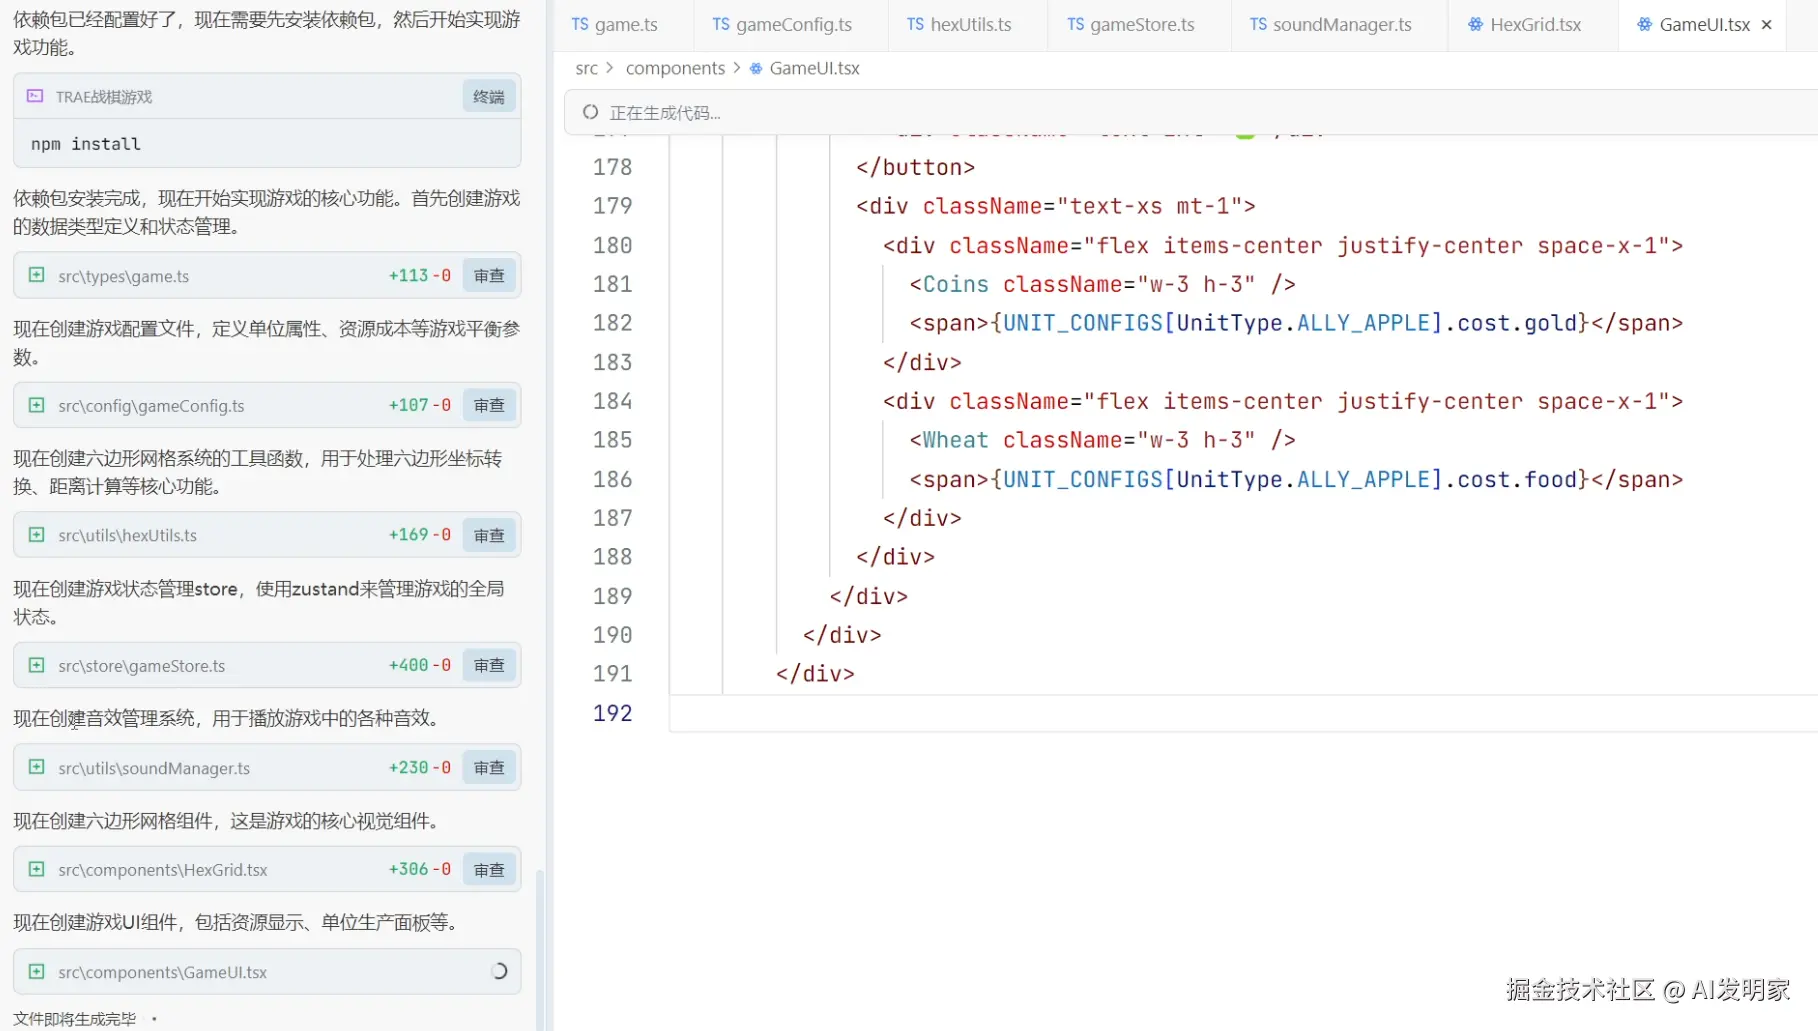1818x1031 pixels.
Task: Open the game.ts editor tab
Action: [x=614, y=24]
